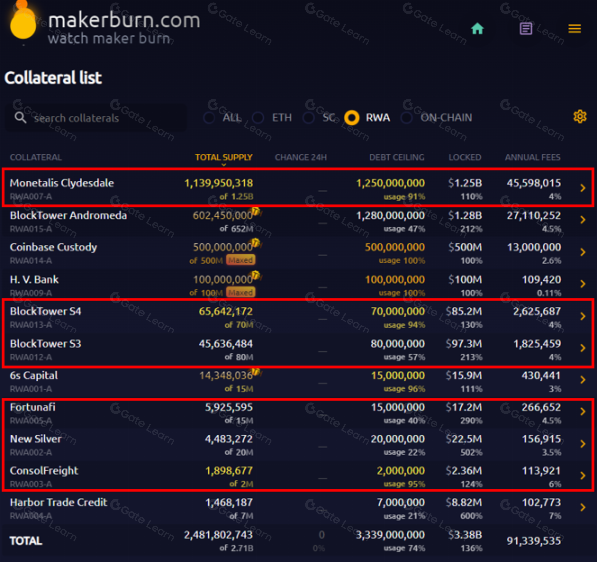Click question badge on BlockTower Andromeda supply
The width and height of the screenshot is (597, 562).
coord(255,211)
